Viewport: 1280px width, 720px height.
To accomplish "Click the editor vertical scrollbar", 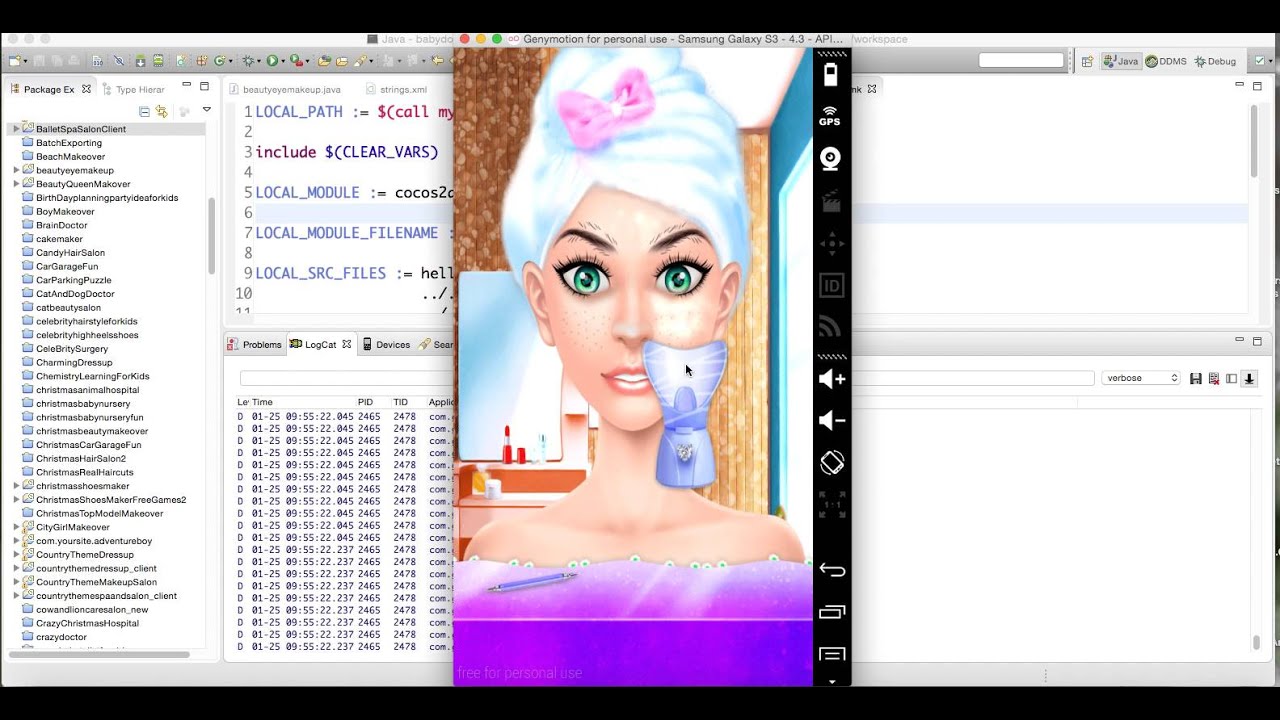I will [1253, 140].
